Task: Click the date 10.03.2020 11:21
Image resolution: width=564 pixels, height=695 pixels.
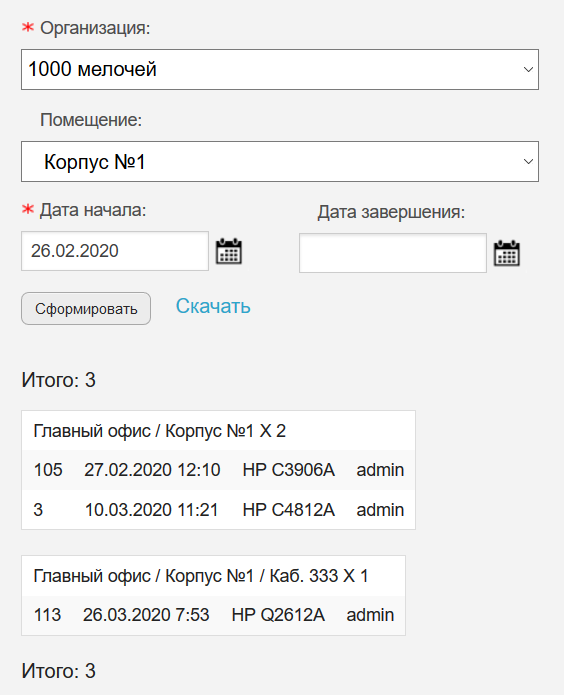Action: click(x=152, y=510)
